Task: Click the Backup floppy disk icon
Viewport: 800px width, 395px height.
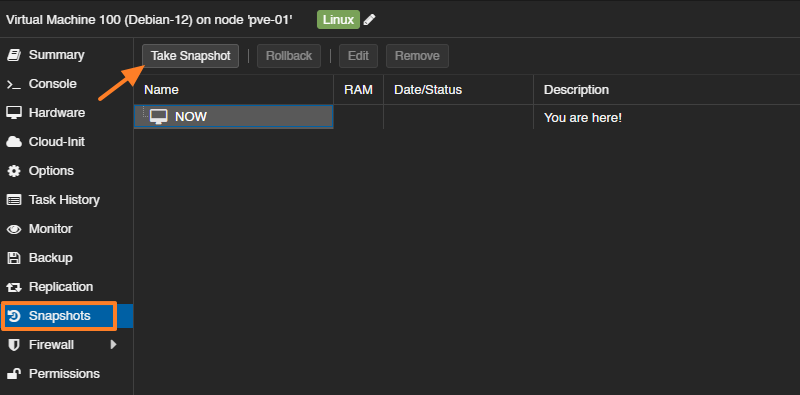Action: tap(14, 258)
